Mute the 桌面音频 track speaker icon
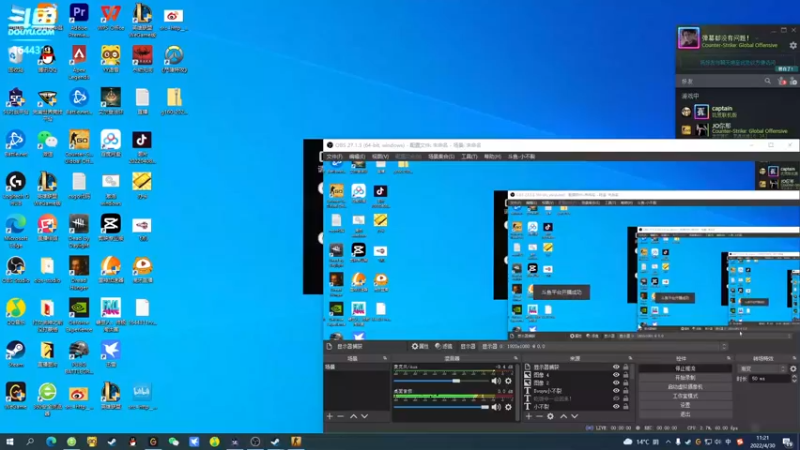This screenshot has height=450, width=800. (495, 407)
